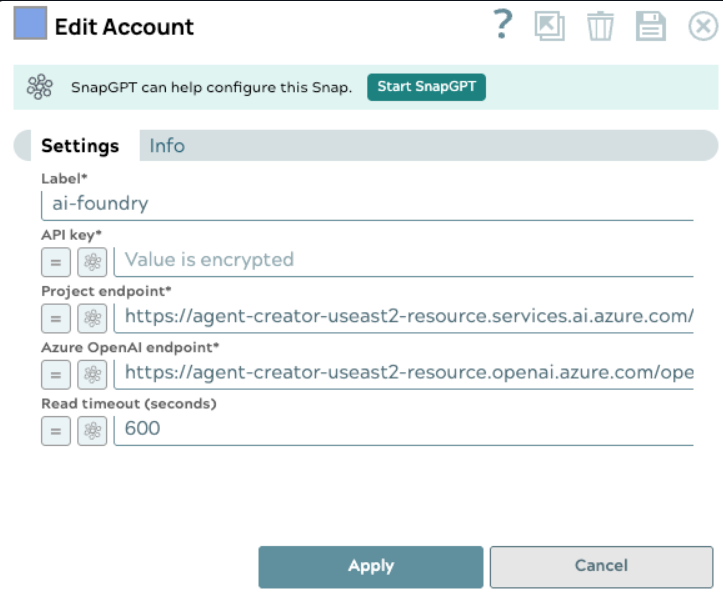
Task: Click 'SnapGPT can help configure this Snap.' text
Action: pyautogui.click(x=211, y=87)
